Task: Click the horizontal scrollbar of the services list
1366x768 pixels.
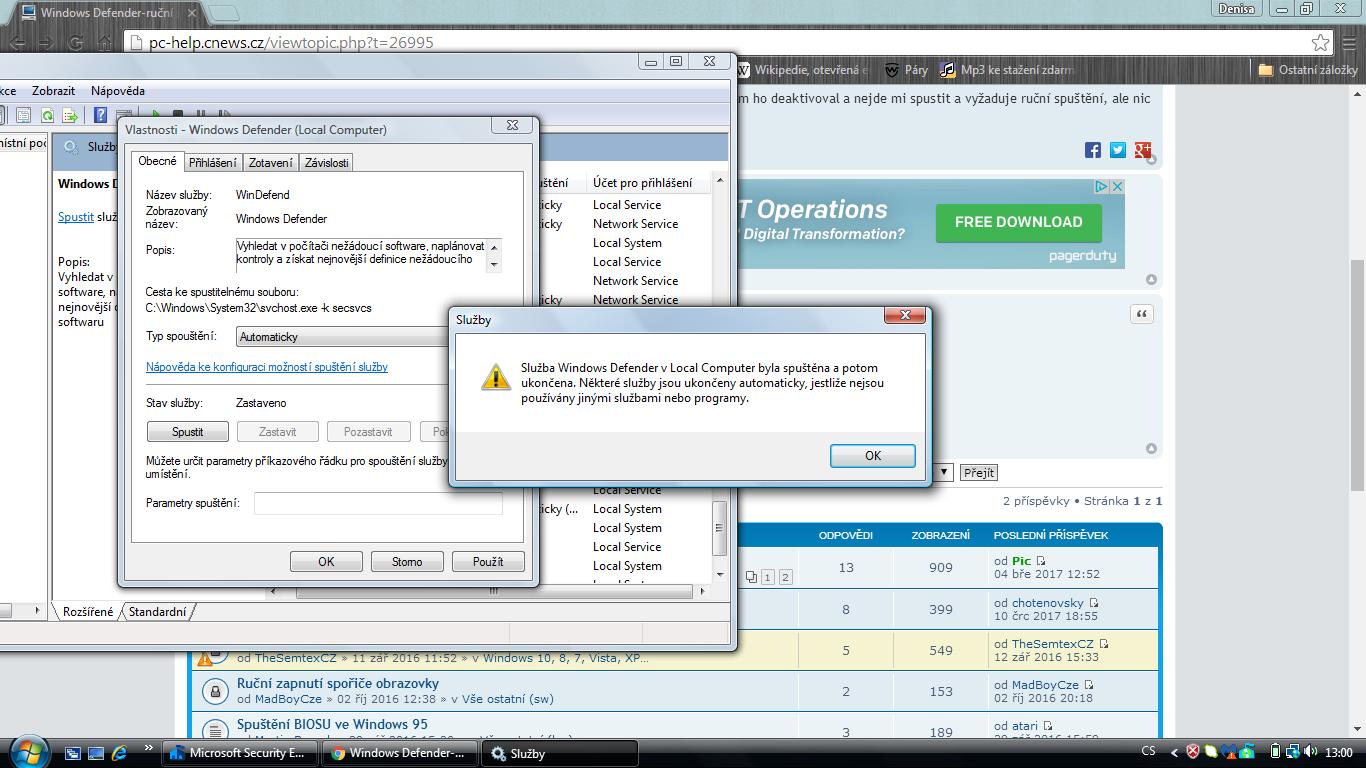Action: coord(490,591)
